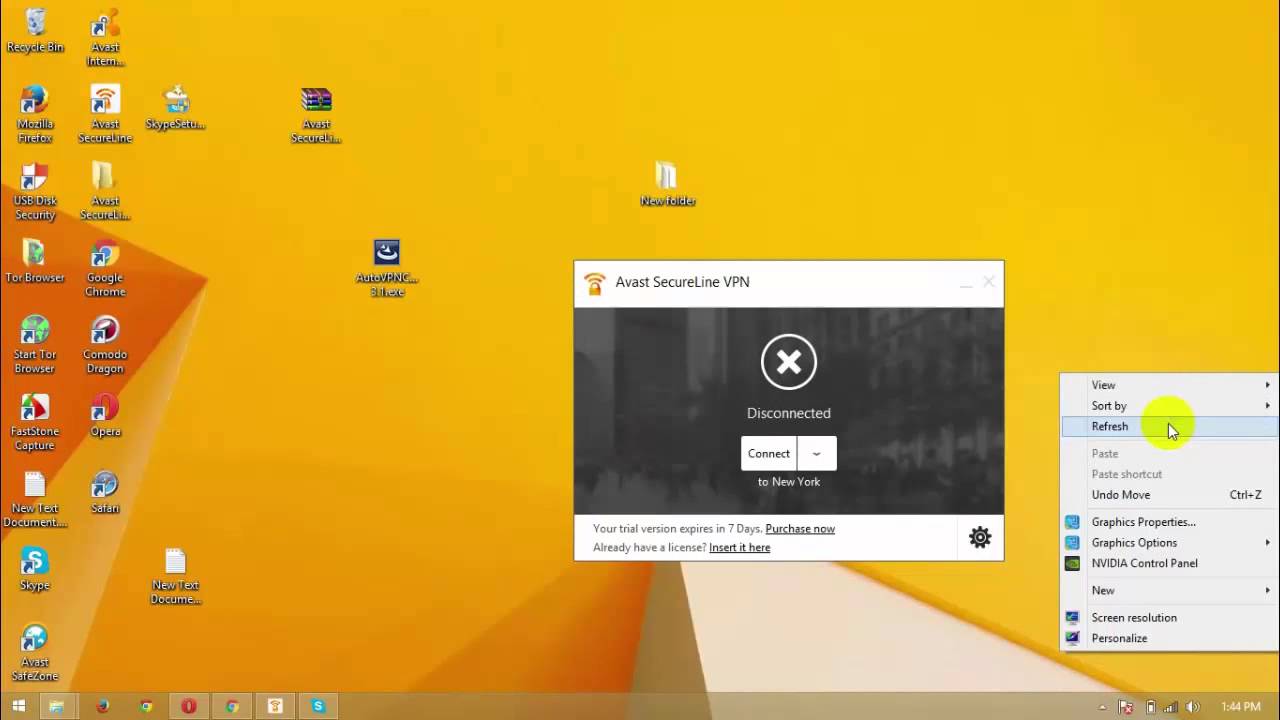Select the Safari desktop icon
The width and height of the screenshot is (1280, 720).
pos(105,492)
